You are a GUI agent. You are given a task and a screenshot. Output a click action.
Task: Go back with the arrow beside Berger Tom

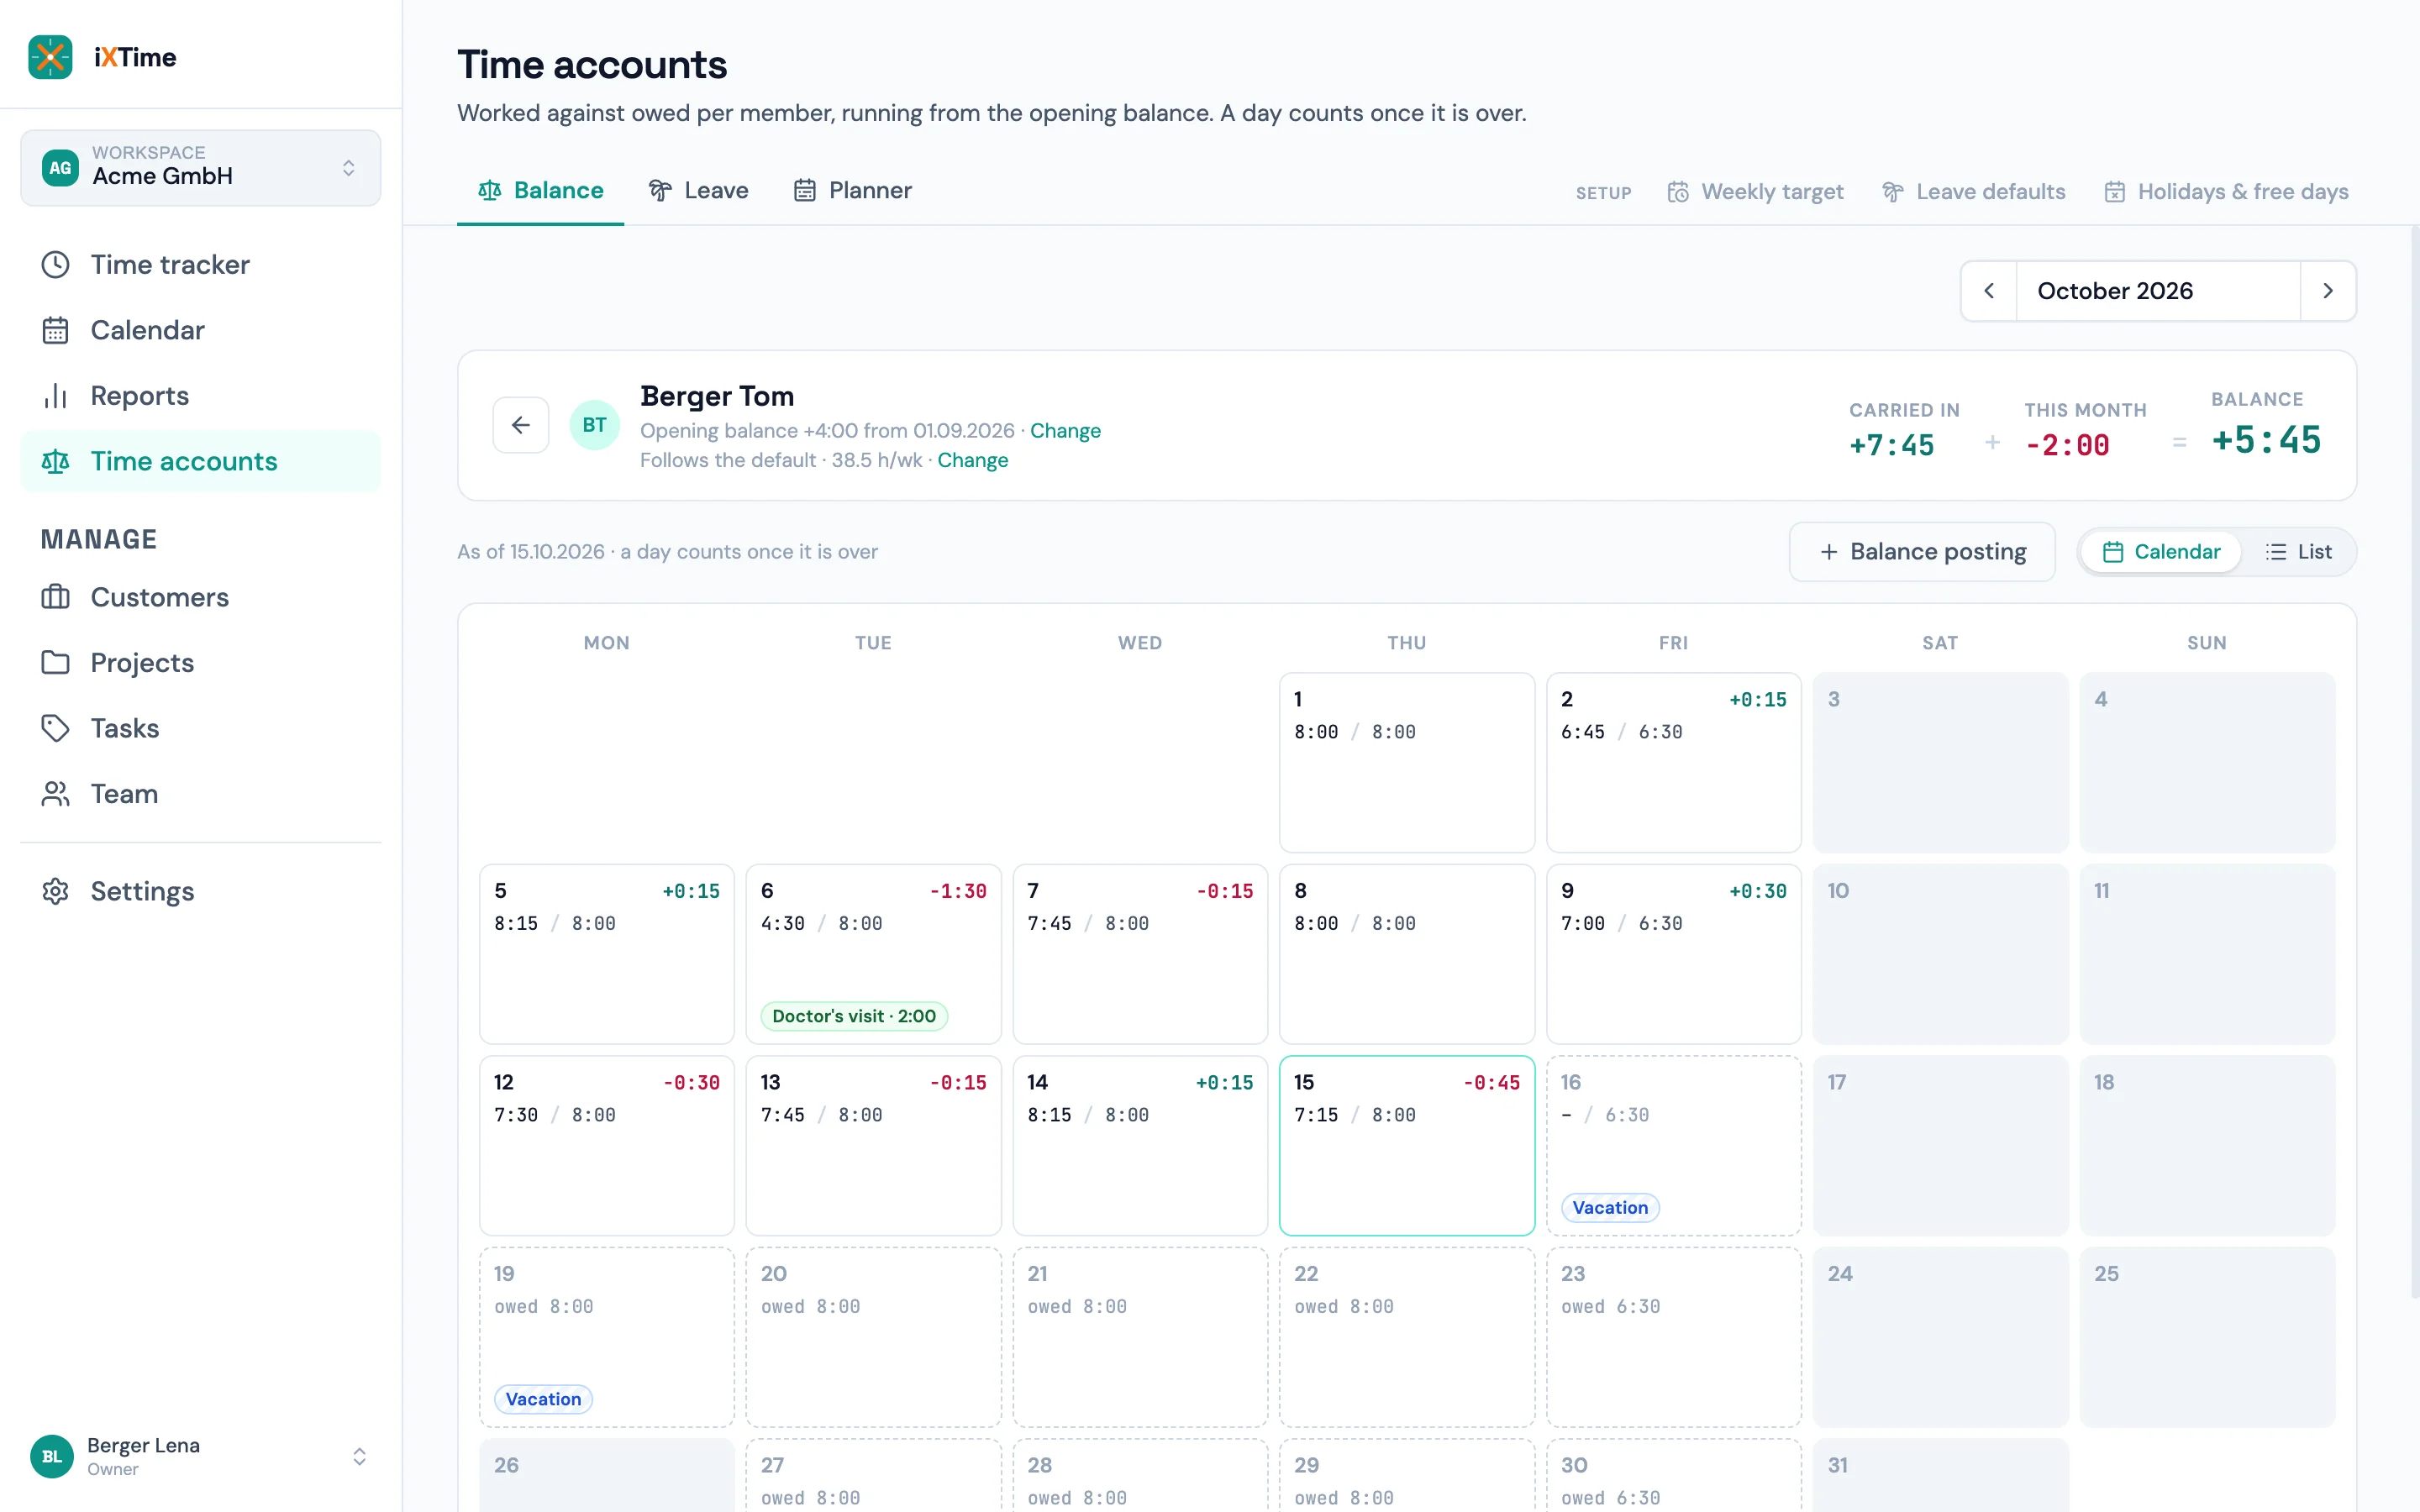coord(521,425)
